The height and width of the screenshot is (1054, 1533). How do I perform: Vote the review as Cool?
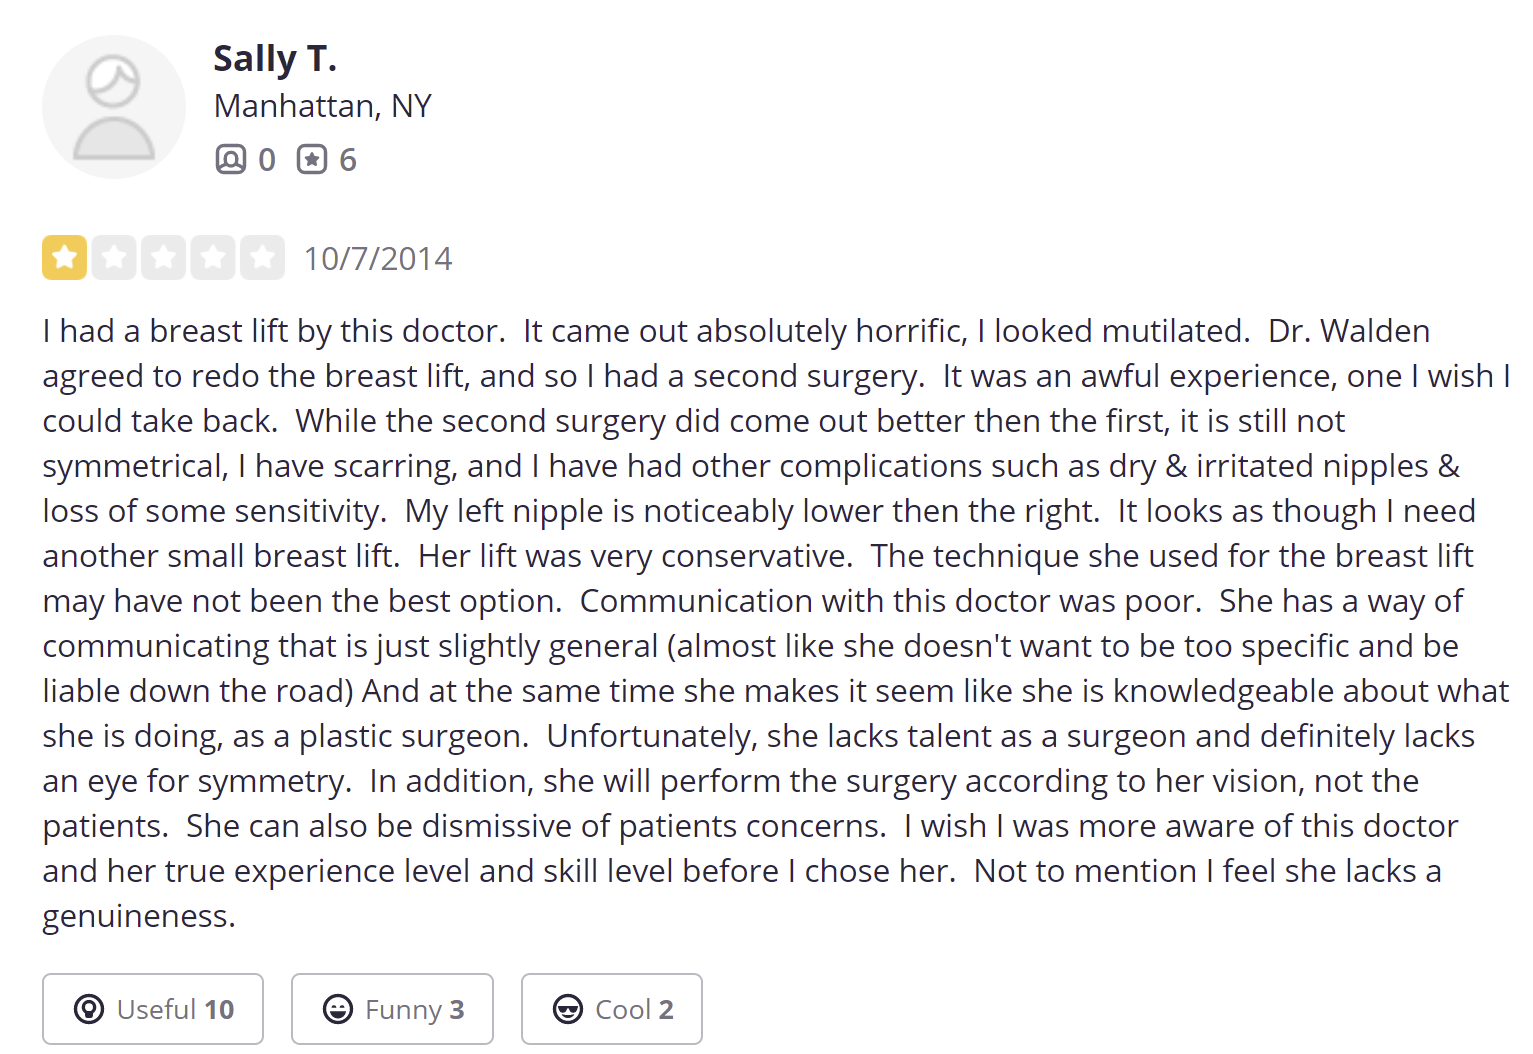[611, 1009]
